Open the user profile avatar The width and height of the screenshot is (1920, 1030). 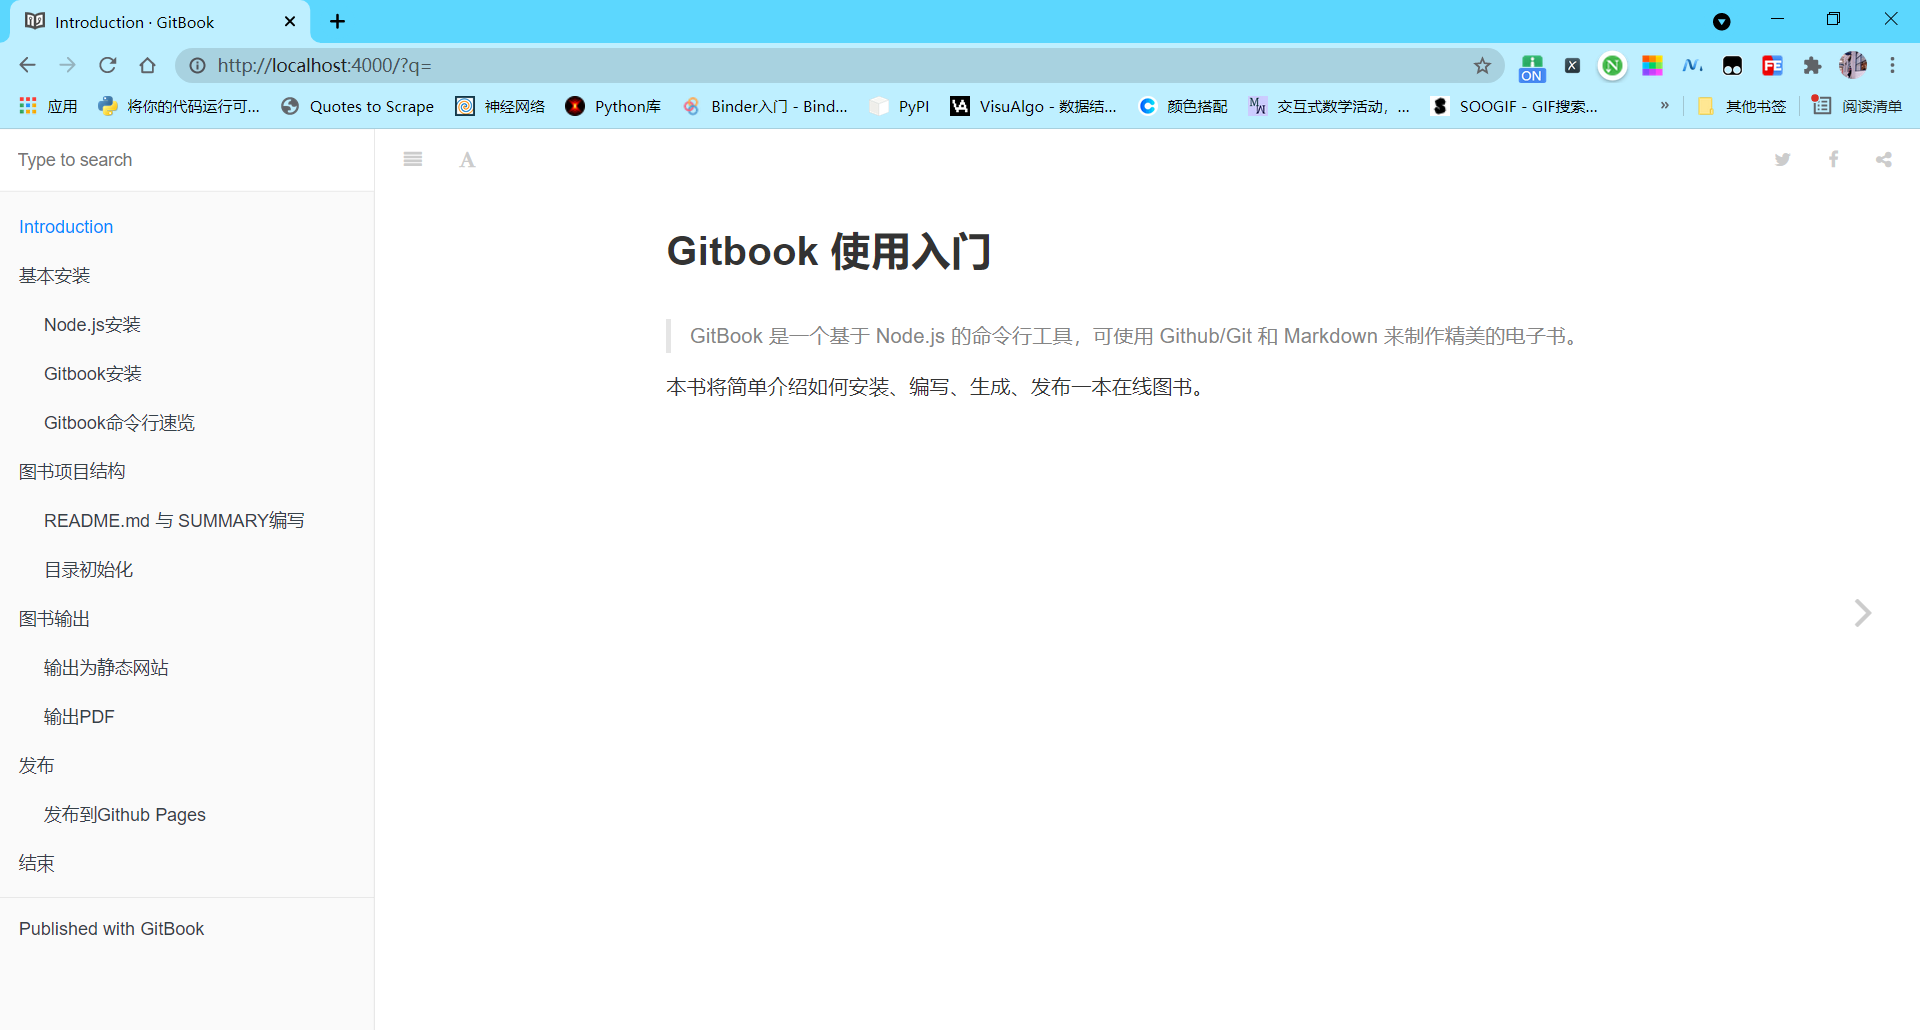pyautogui.click(x=1853, y=65)
